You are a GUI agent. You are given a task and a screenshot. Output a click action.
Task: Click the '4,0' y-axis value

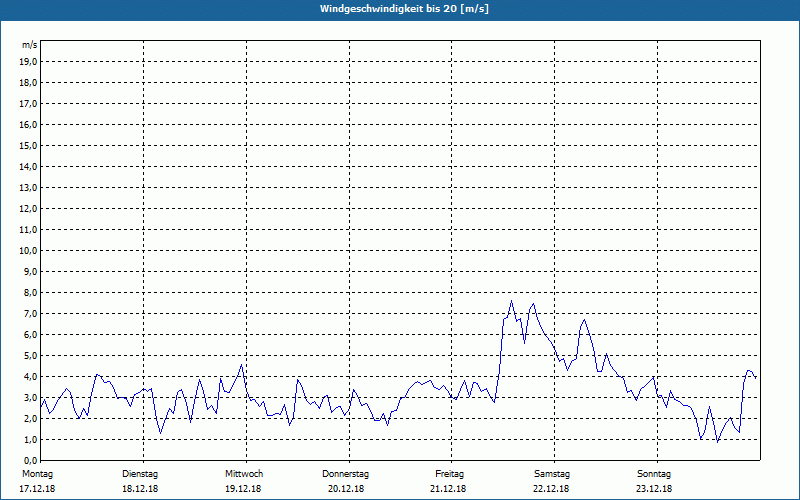30,377
